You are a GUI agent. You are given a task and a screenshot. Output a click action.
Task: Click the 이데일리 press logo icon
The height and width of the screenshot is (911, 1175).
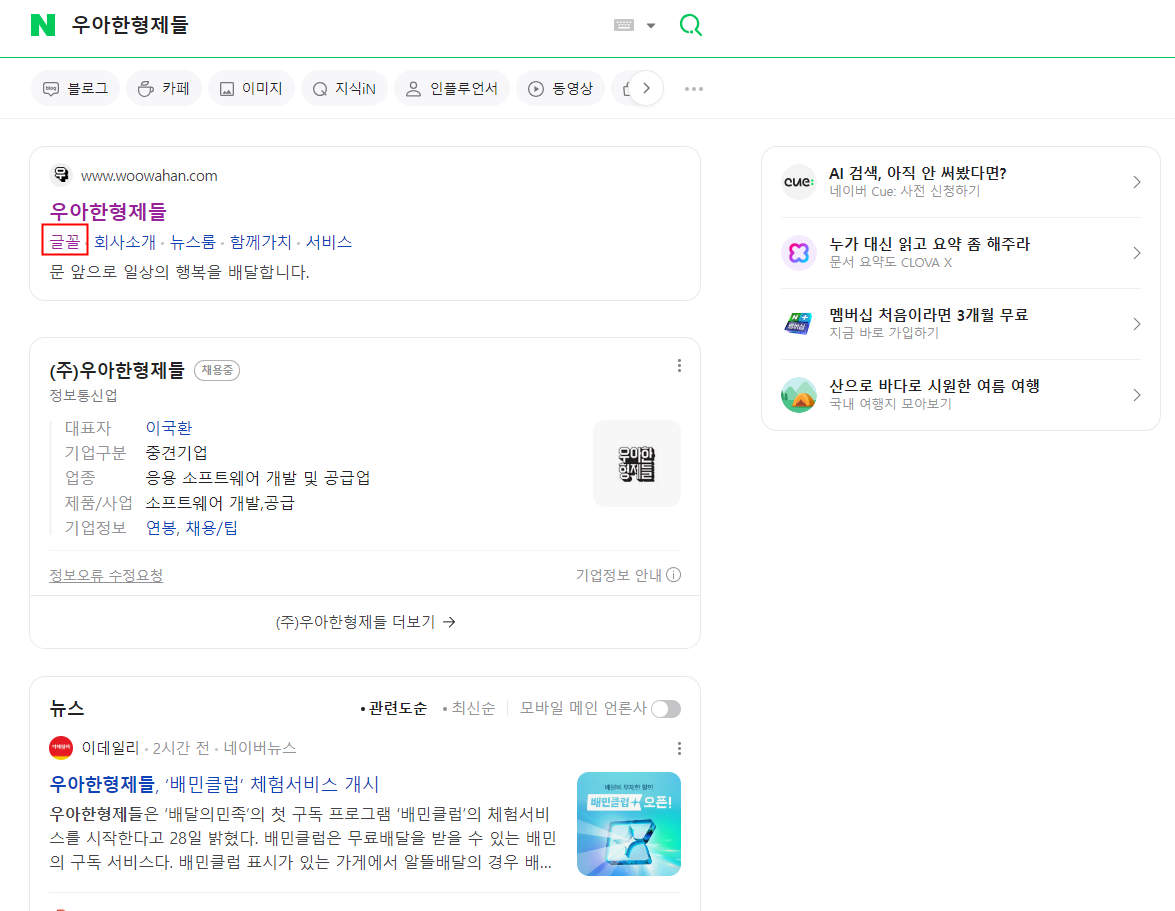click(x=61, y=748)
